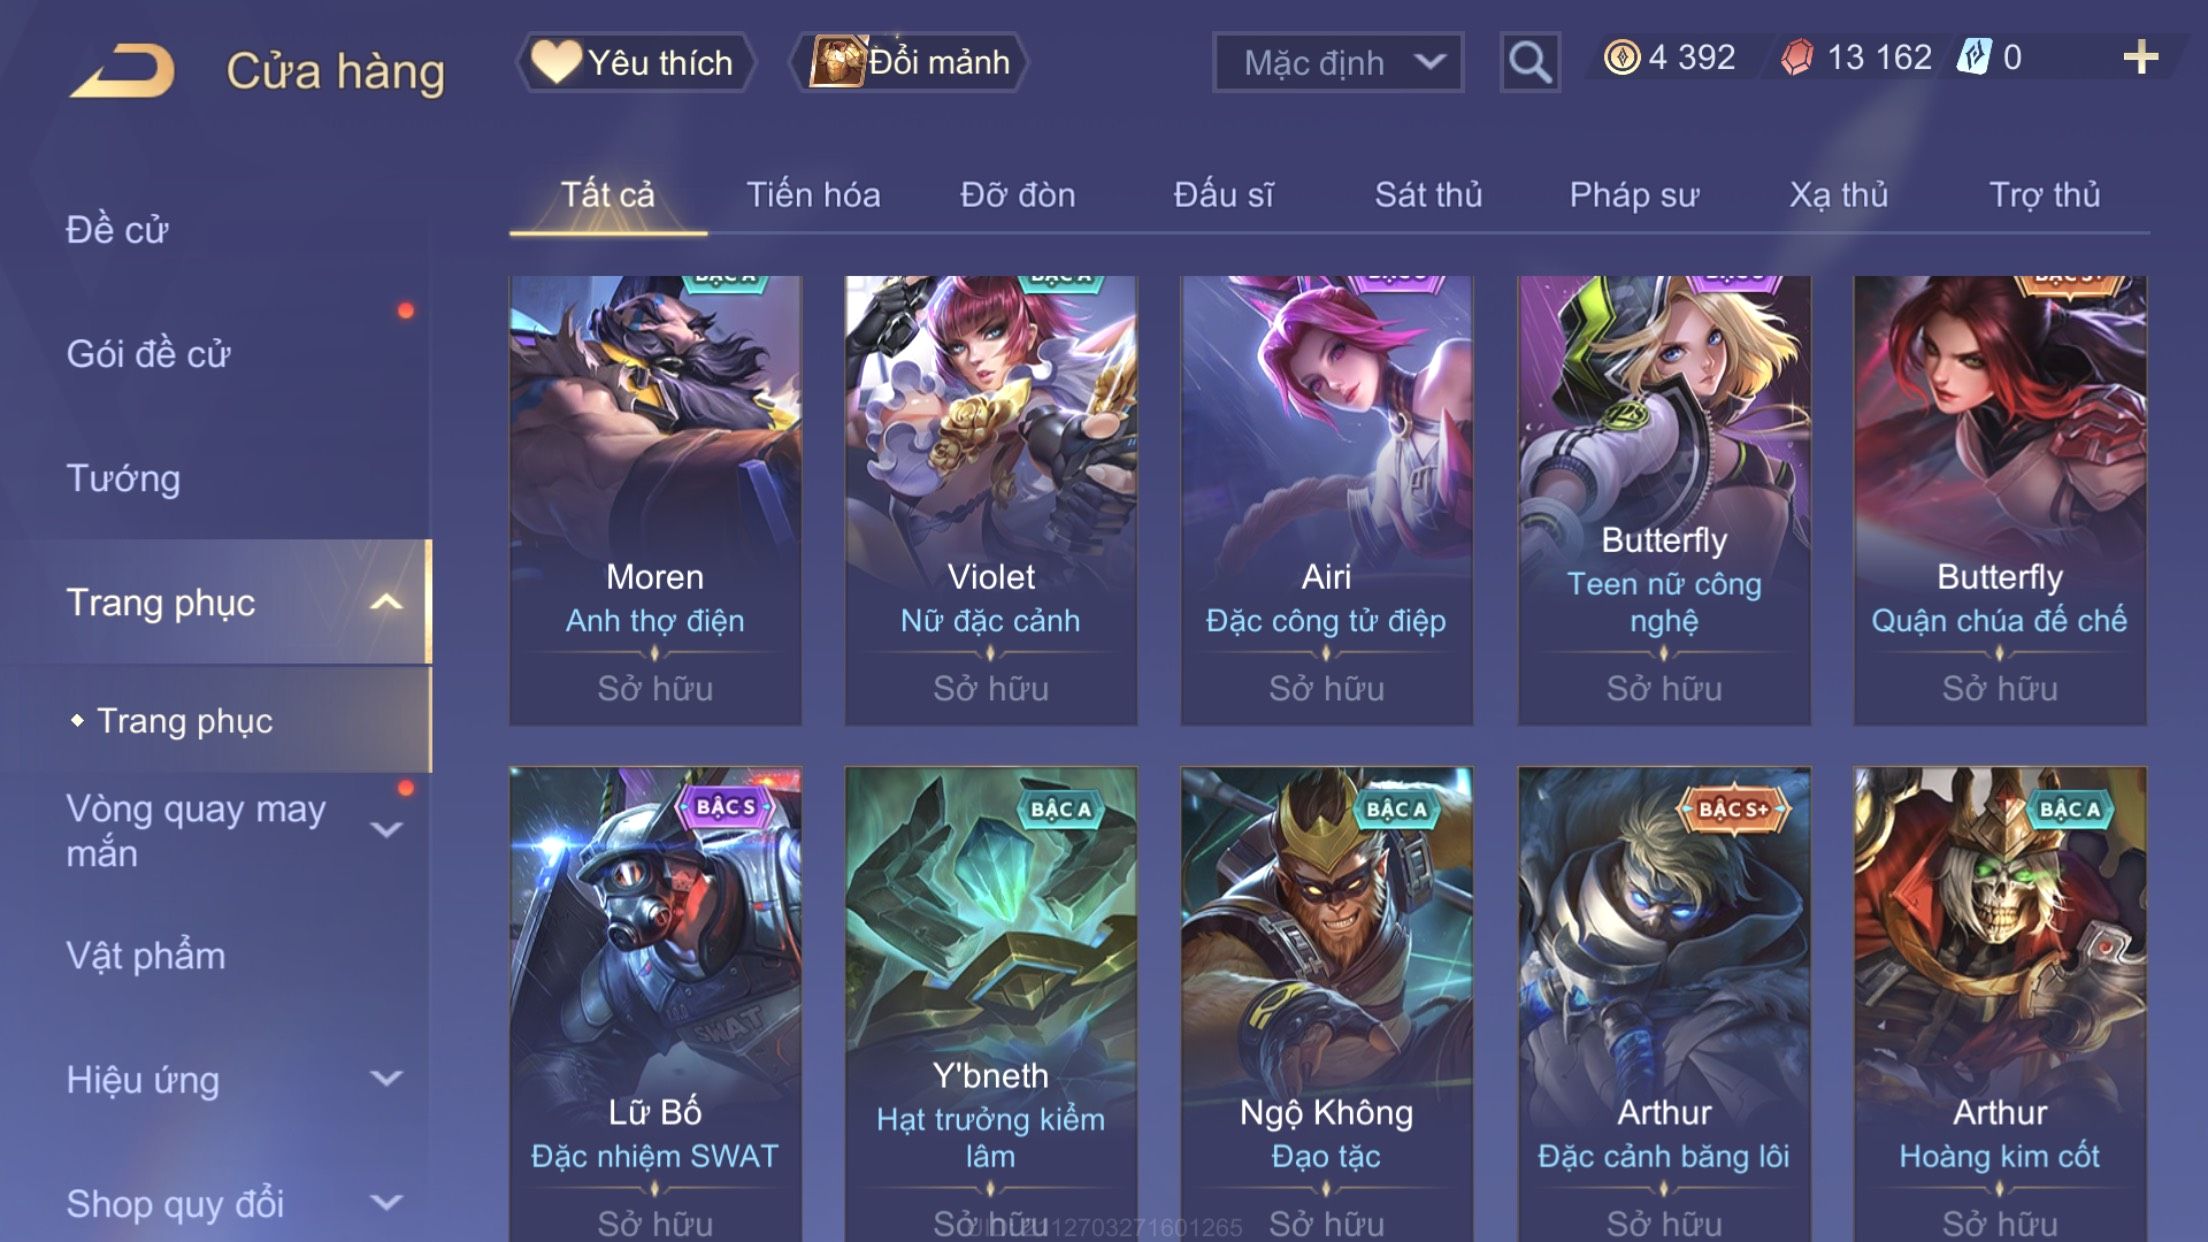The width and height of the screenshot is (2208, 1242).
Task: Open Đổi mảnh fragment exchange chest
Action: tap(910, 62)
